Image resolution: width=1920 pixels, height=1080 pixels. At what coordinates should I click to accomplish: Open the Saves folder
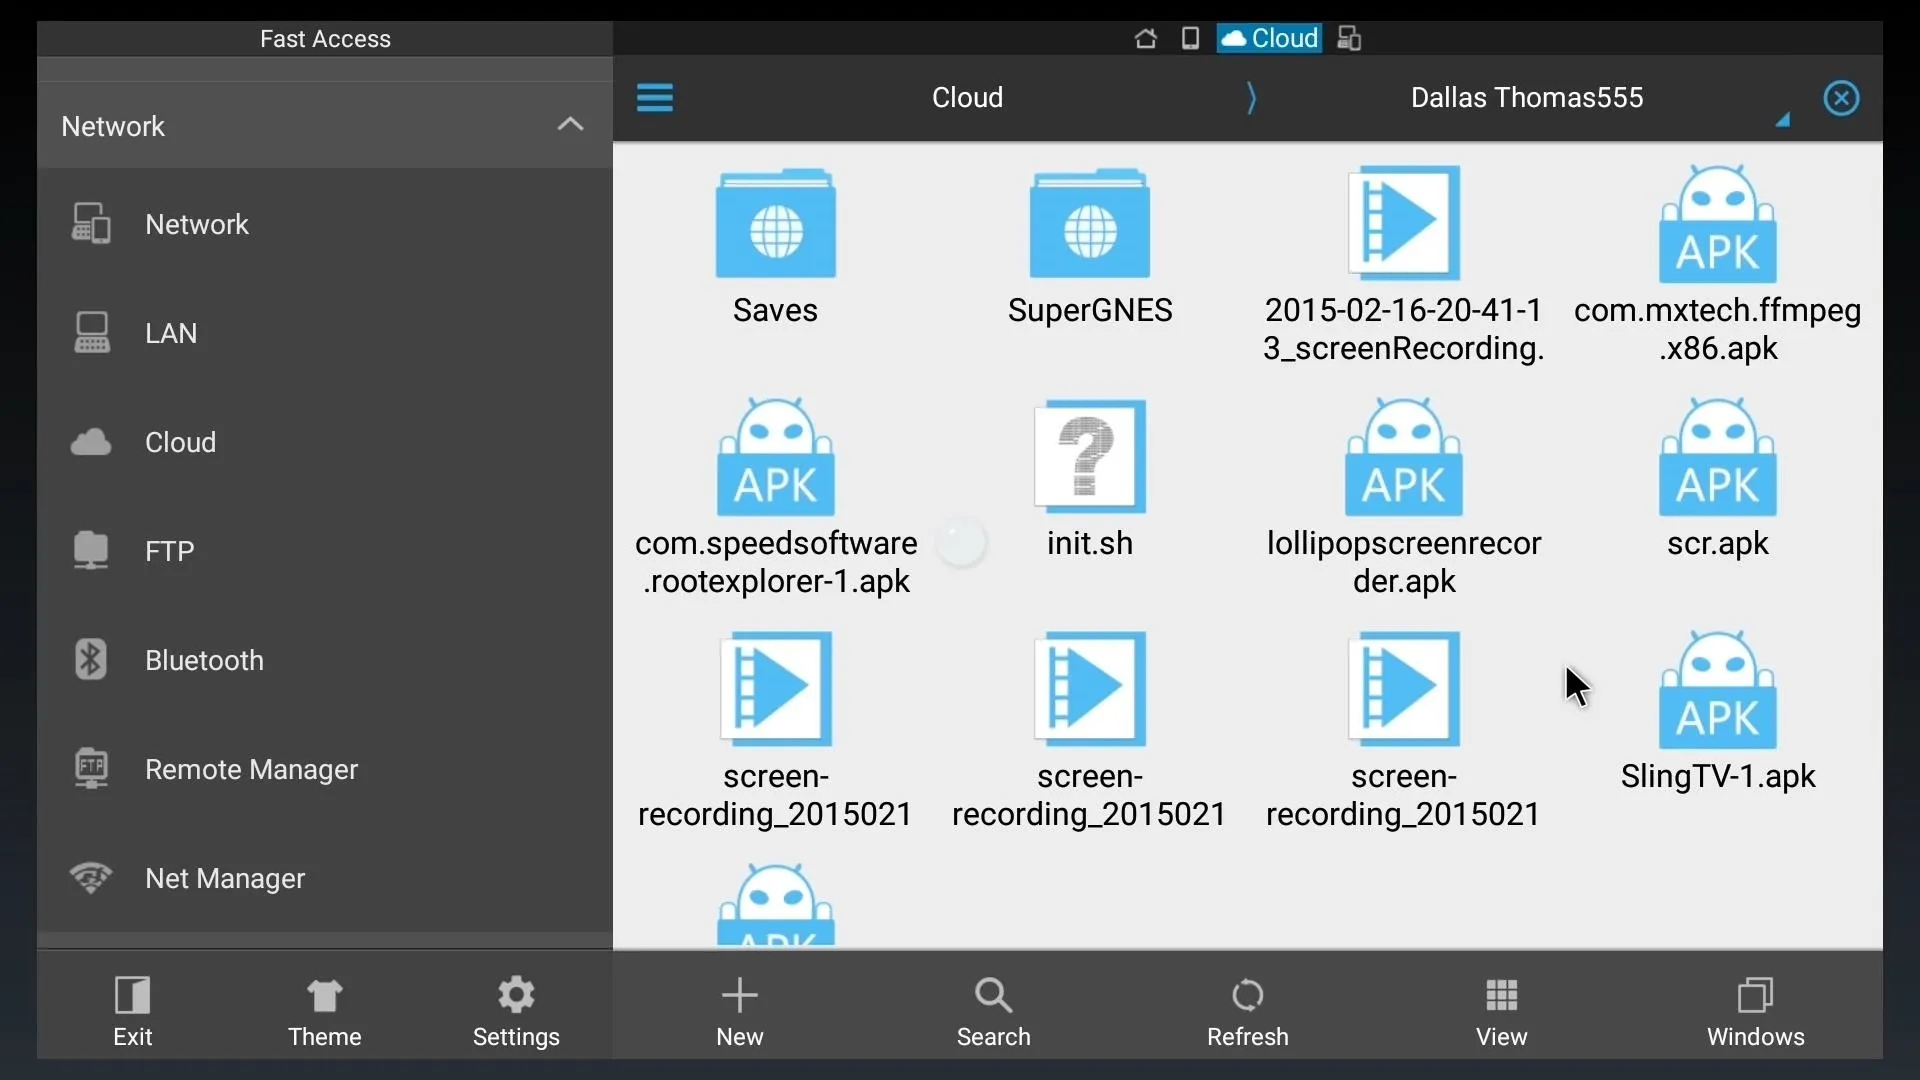775,245
